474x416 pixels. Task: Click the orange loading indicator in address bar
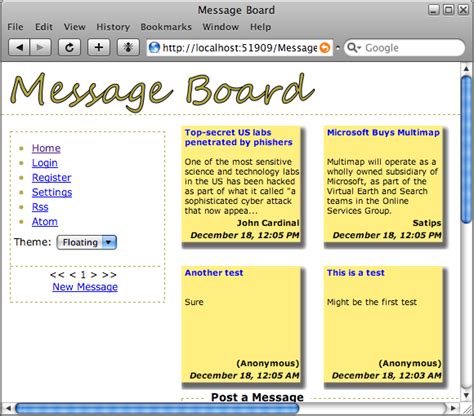click(325, 48)
